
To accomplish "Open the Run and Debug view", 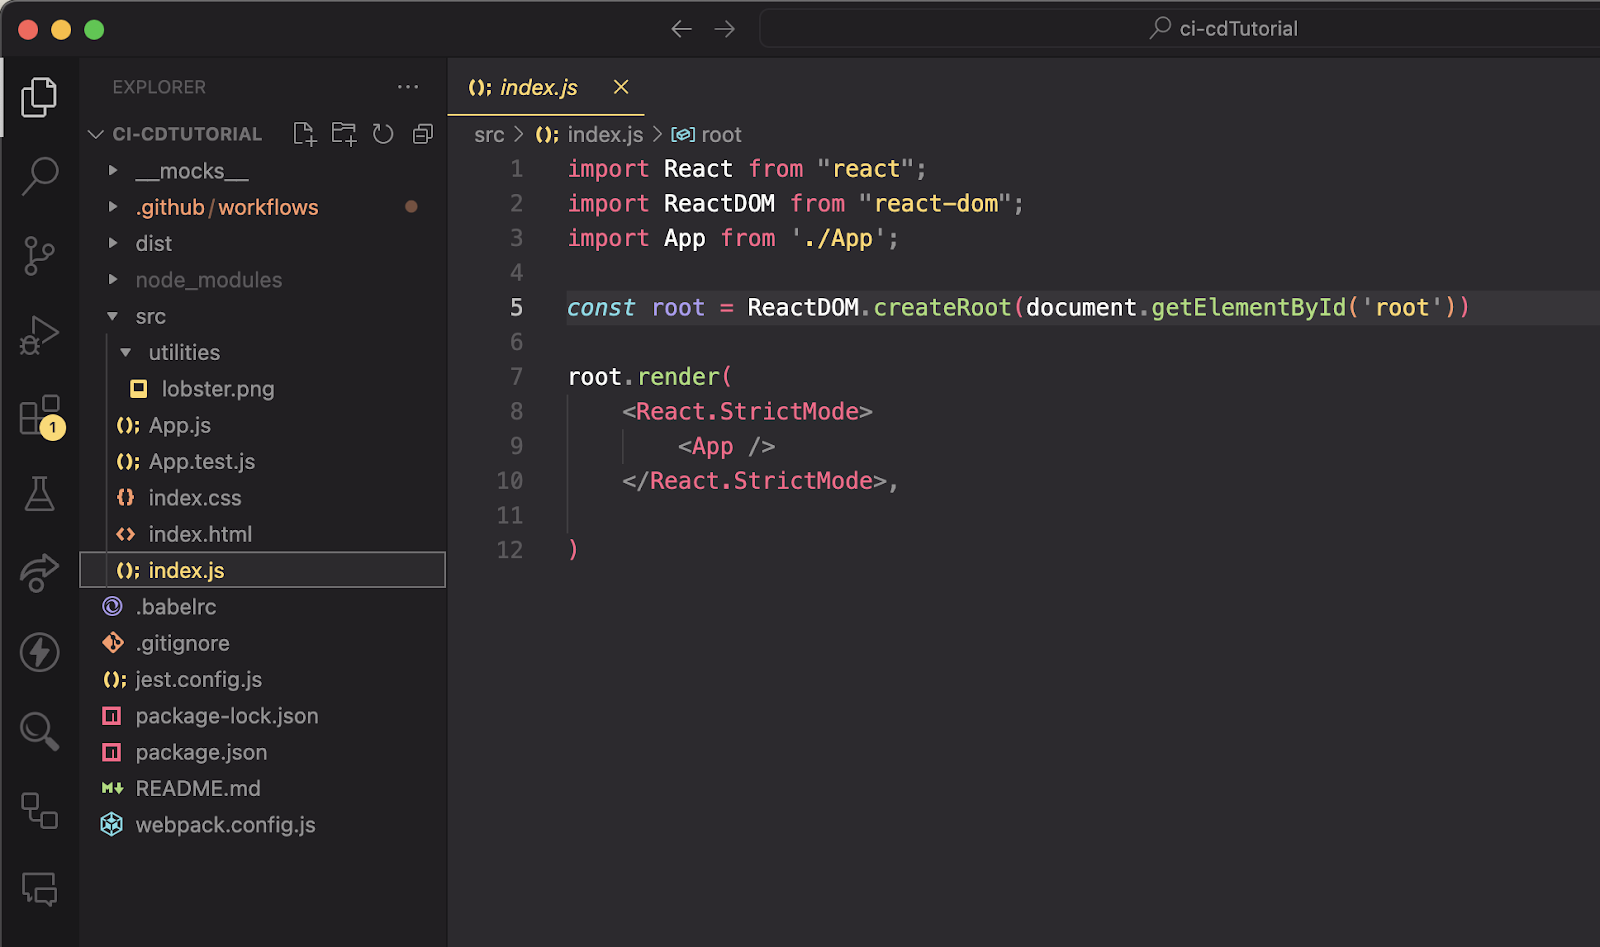I will point(39,335).
